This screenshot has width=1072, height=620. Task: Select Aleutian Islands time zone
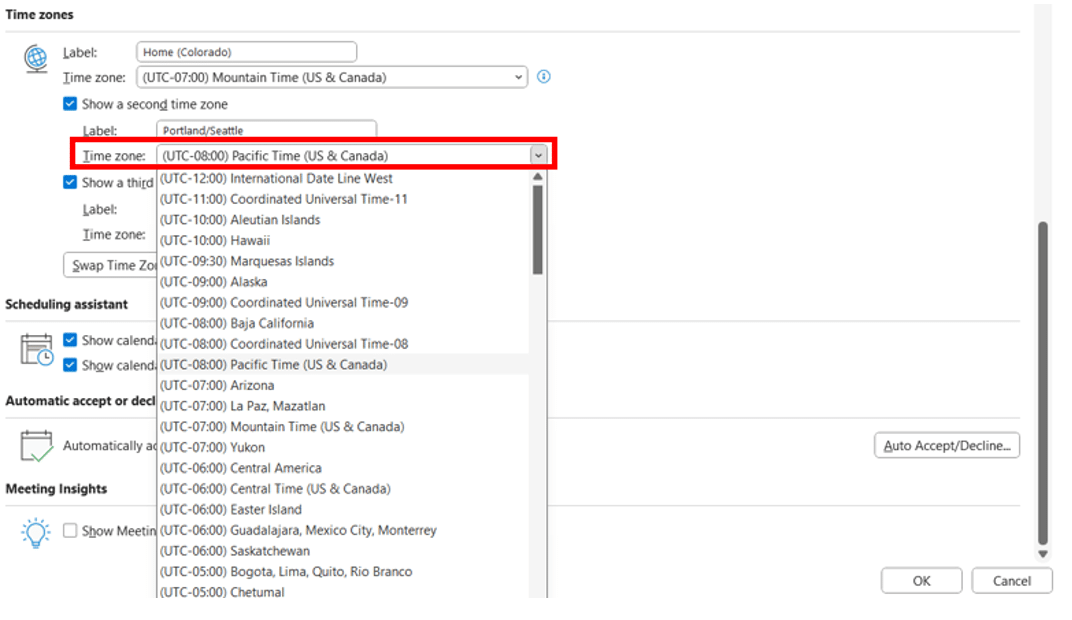point(343,219)
